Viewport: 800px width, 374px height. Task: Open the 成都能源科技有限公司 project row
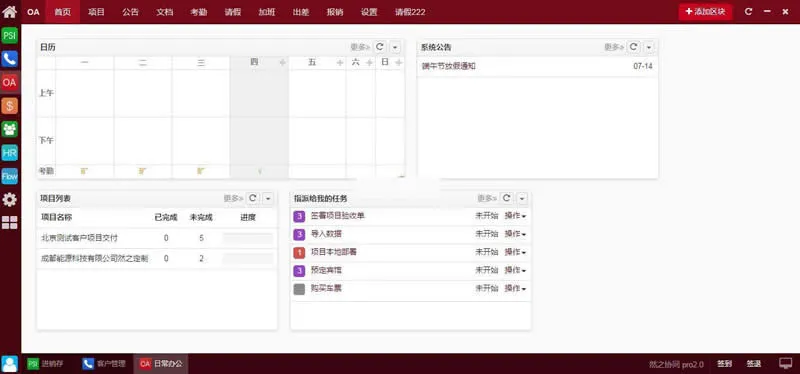[157, 259]
